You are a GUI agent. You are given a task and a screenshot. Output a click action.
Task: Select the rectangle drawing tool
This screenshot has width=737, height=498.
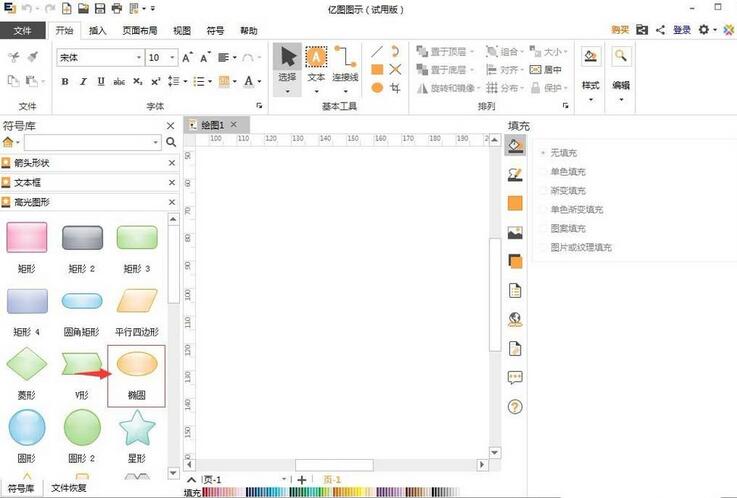click(x=377, y=70)
